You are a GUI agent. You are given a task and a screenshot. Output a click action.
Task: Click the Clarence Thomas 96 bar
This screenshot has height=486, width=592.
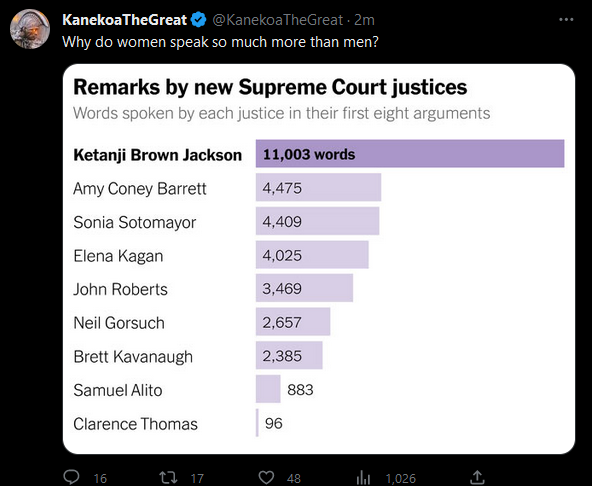[257, 423]
